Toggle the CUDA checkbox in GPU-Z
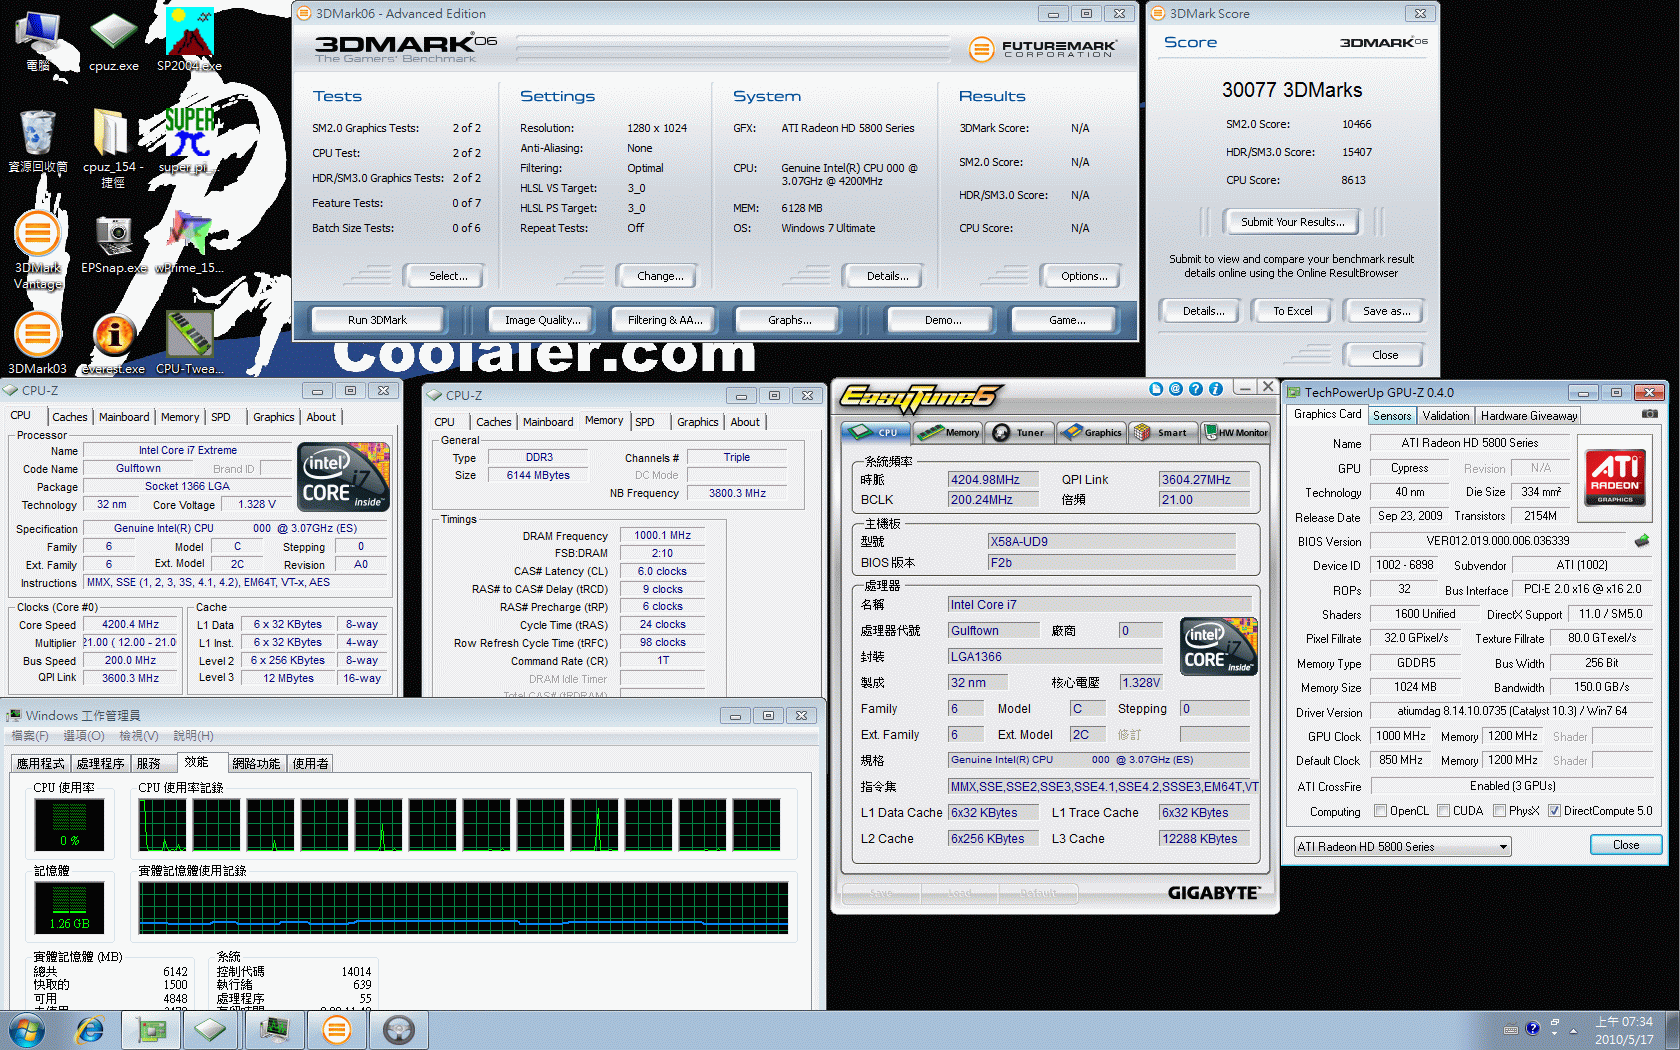The height and width of the screenshot is (1050, 1680). tap(1444, 811)
